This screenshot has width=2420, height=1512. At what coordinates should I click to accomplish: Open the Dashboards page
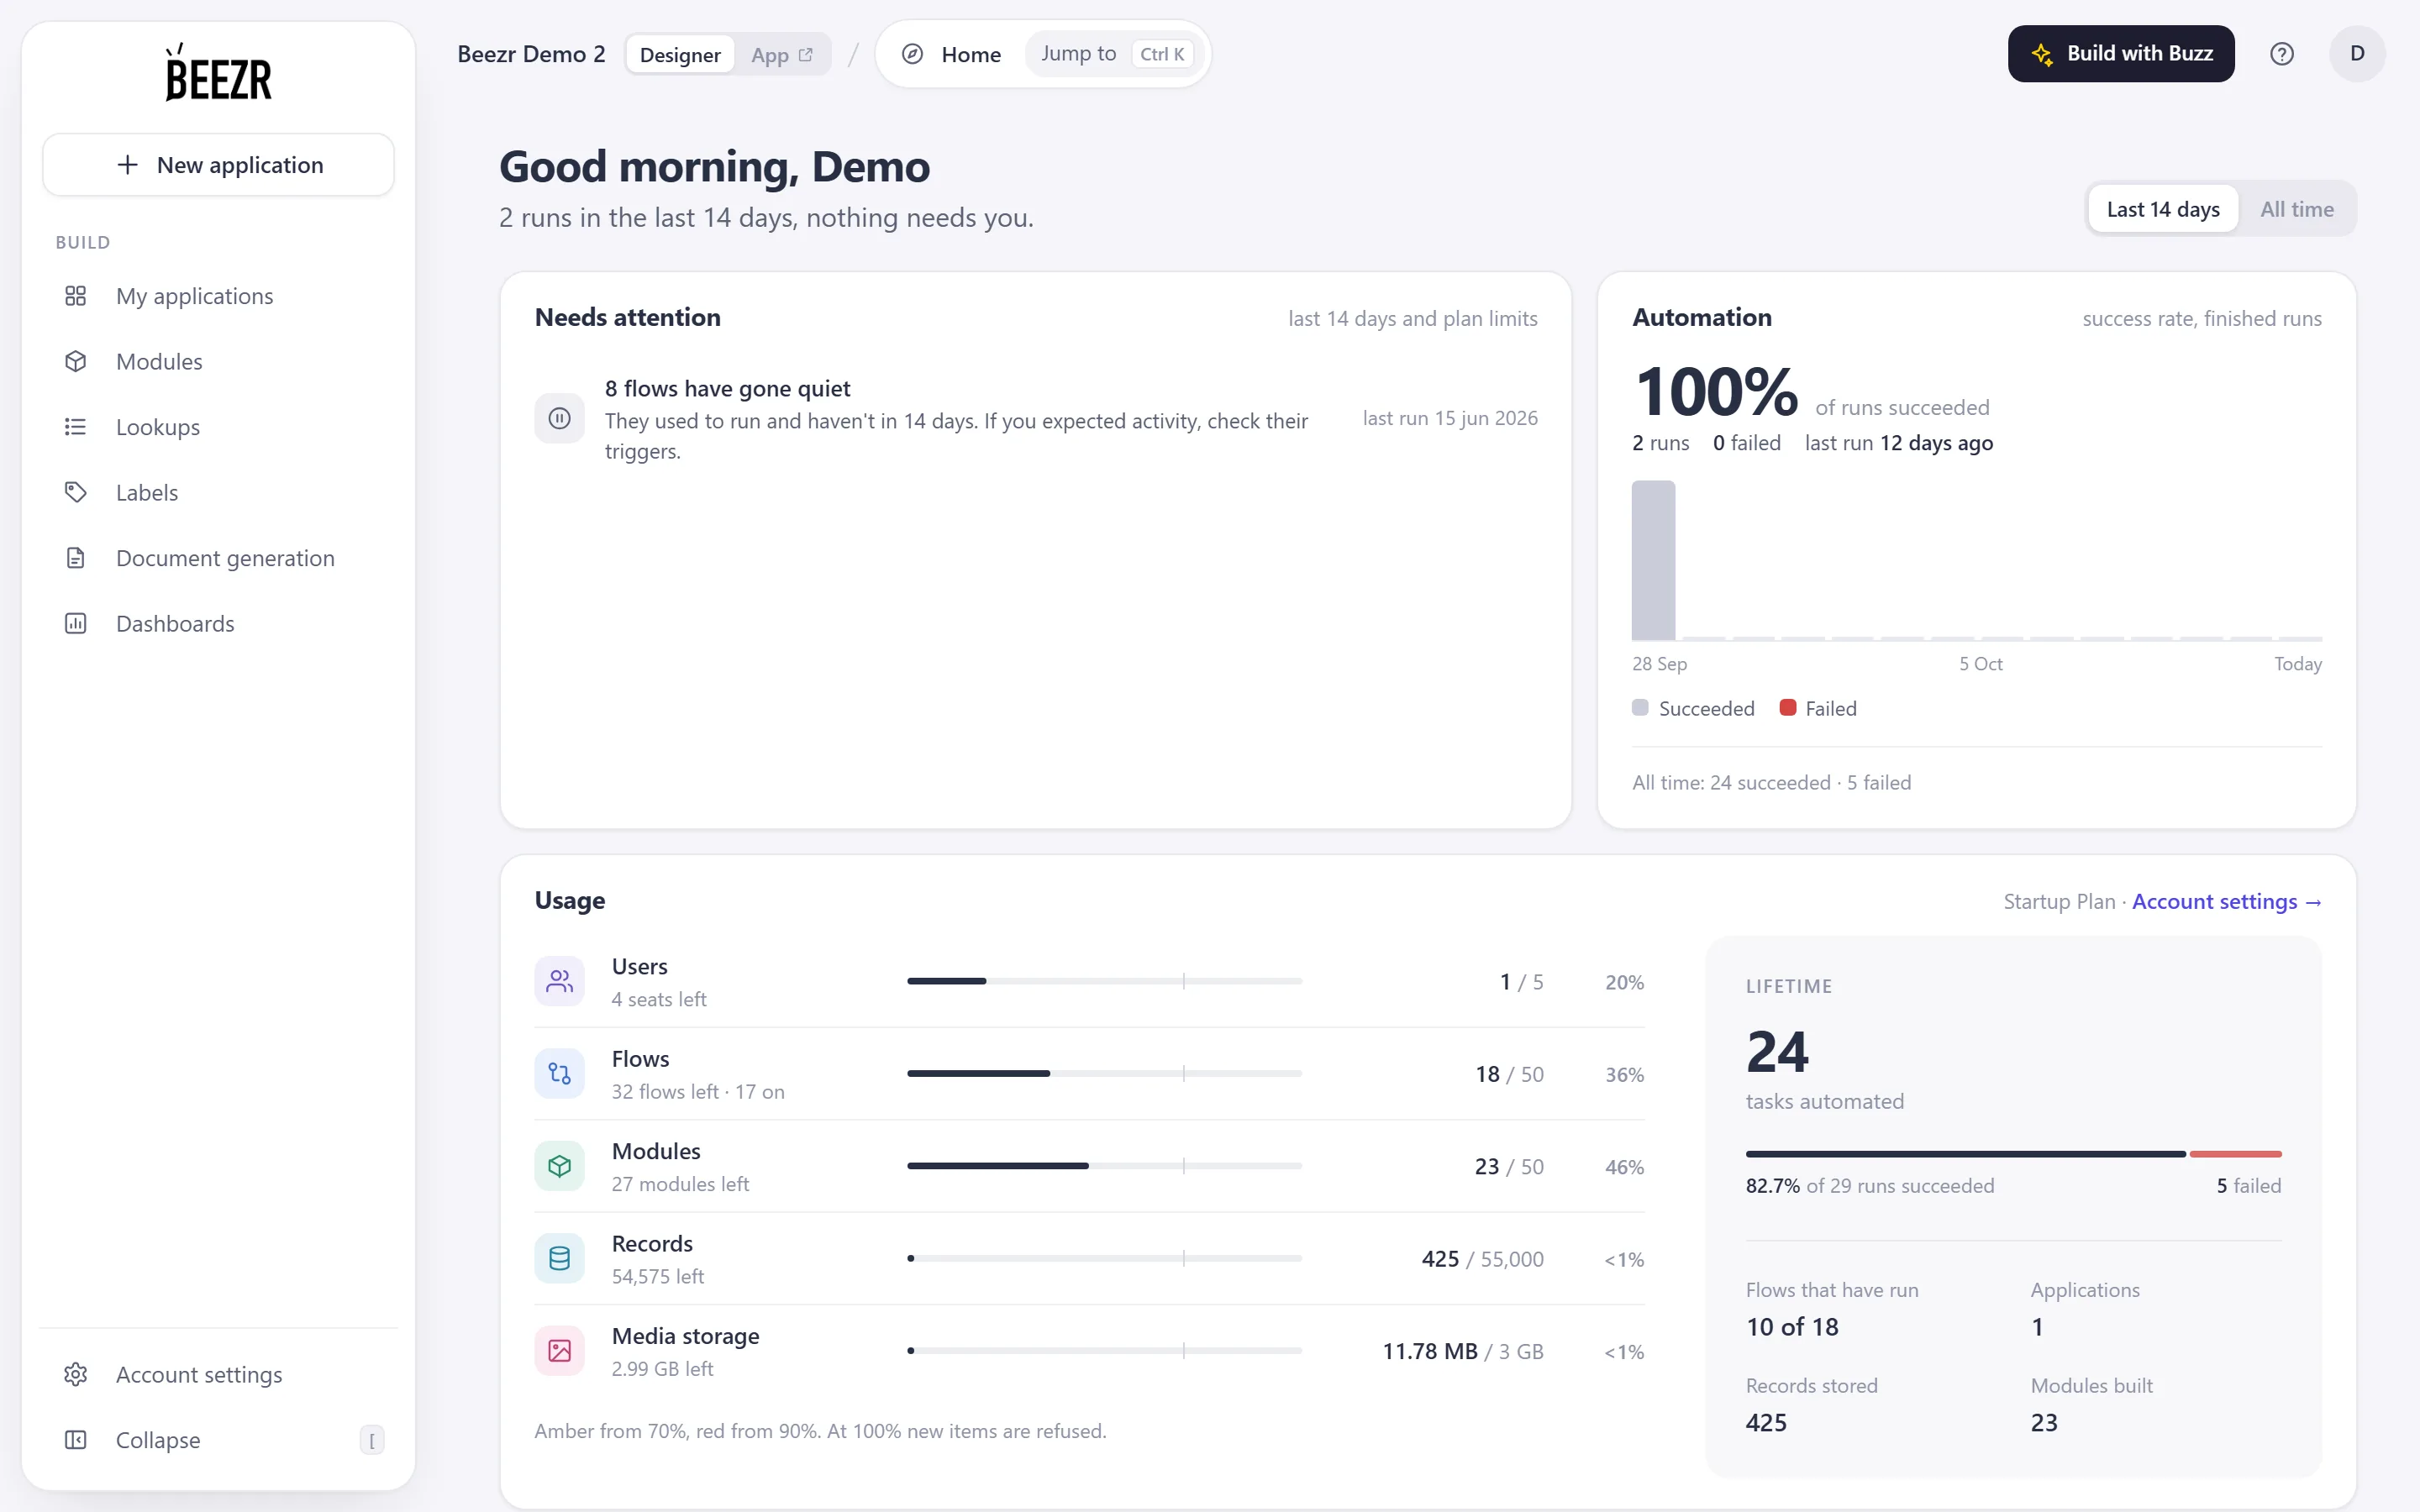[x=218, y=623]
